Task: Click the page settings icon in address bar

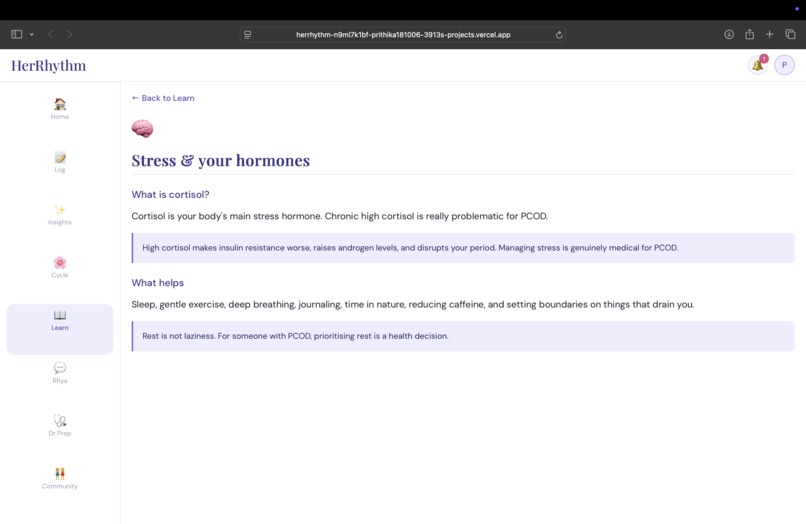Action: pyautogui.click(x=248, y=35)
